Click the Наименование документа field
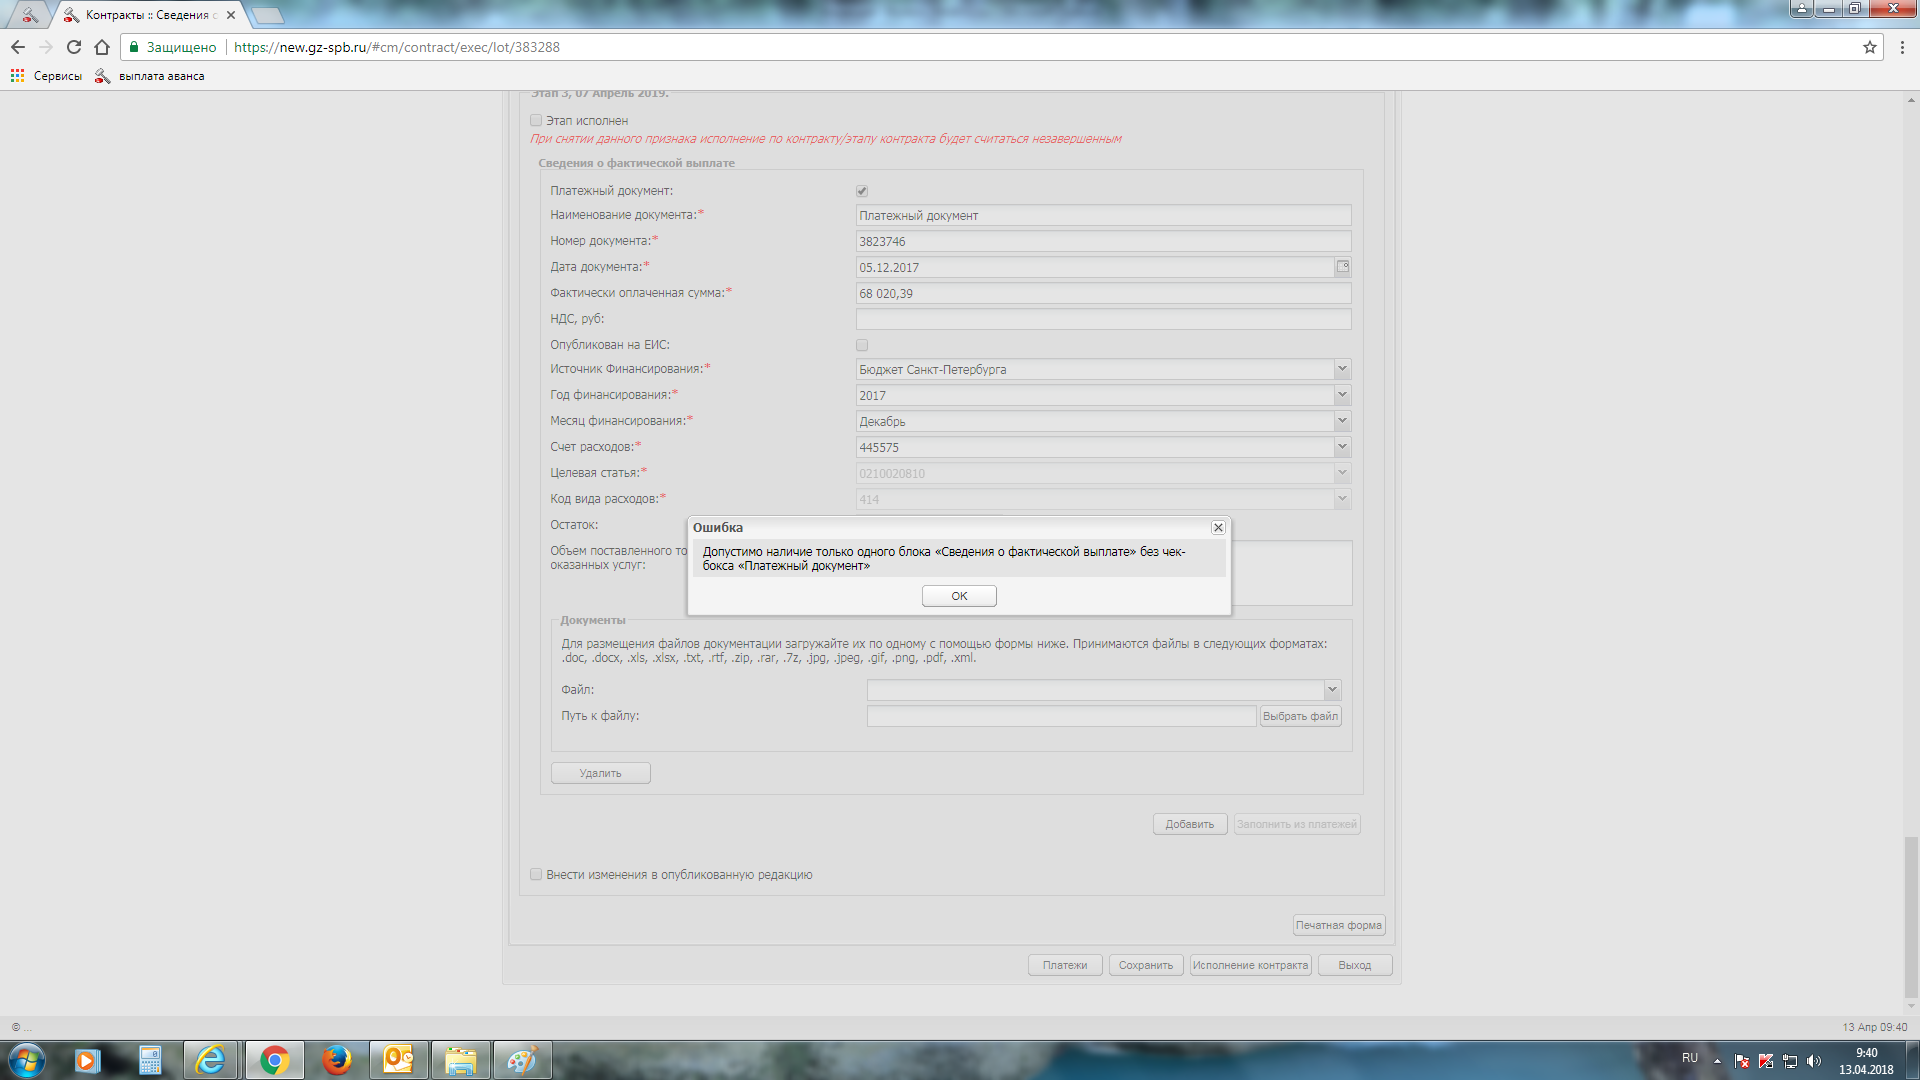 click(x=1103, y=216)
